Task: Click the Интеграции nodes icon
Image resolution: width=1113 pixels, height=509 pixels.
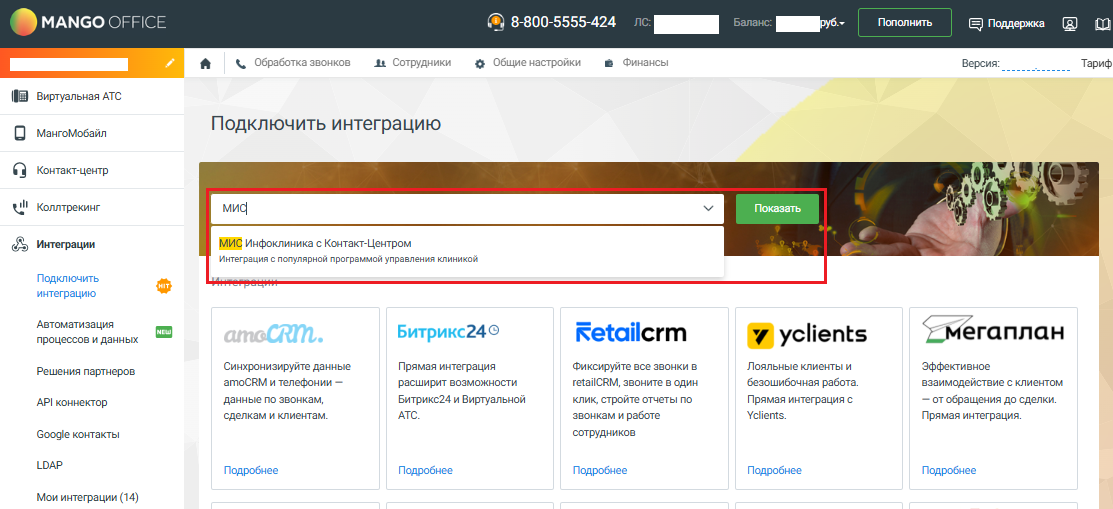Action: pyautogui.click(x=20, y=245)
